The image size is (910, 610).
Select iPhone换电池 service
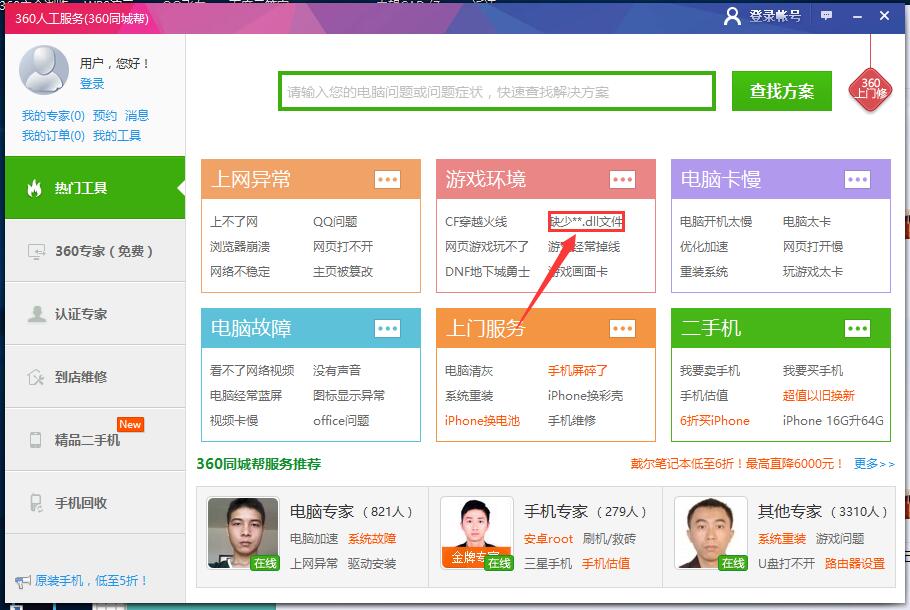(482, 420)
